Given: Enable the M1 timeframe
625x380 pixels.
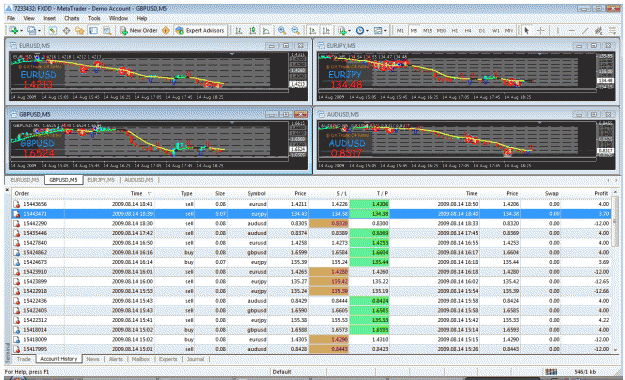Looking at the screenshot, I should (x=400, y=31).
